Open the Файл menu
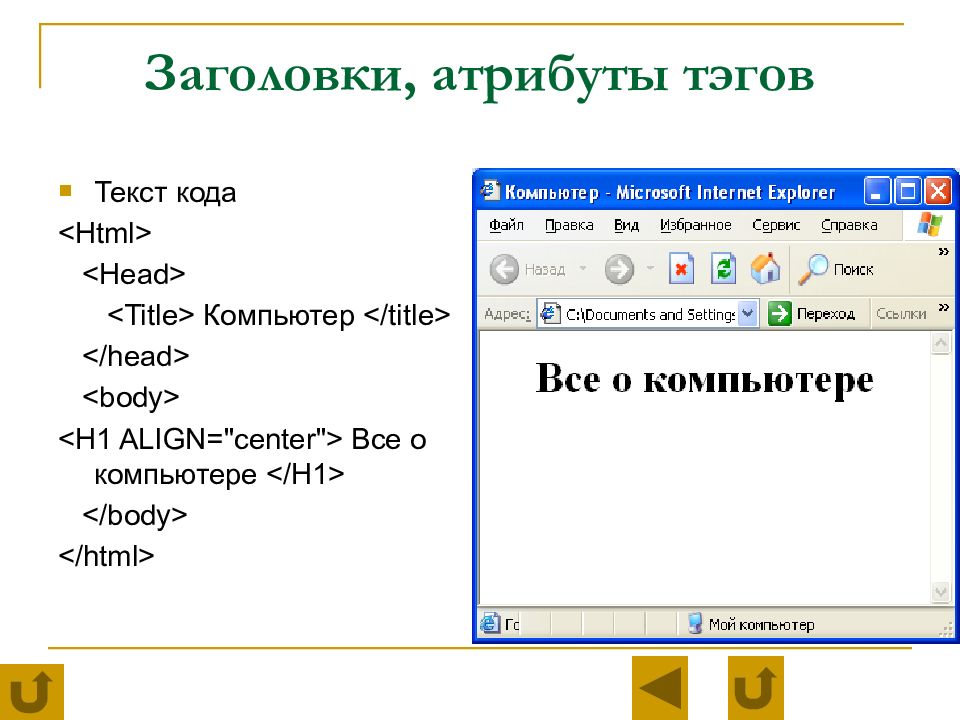 coord(506,225)
